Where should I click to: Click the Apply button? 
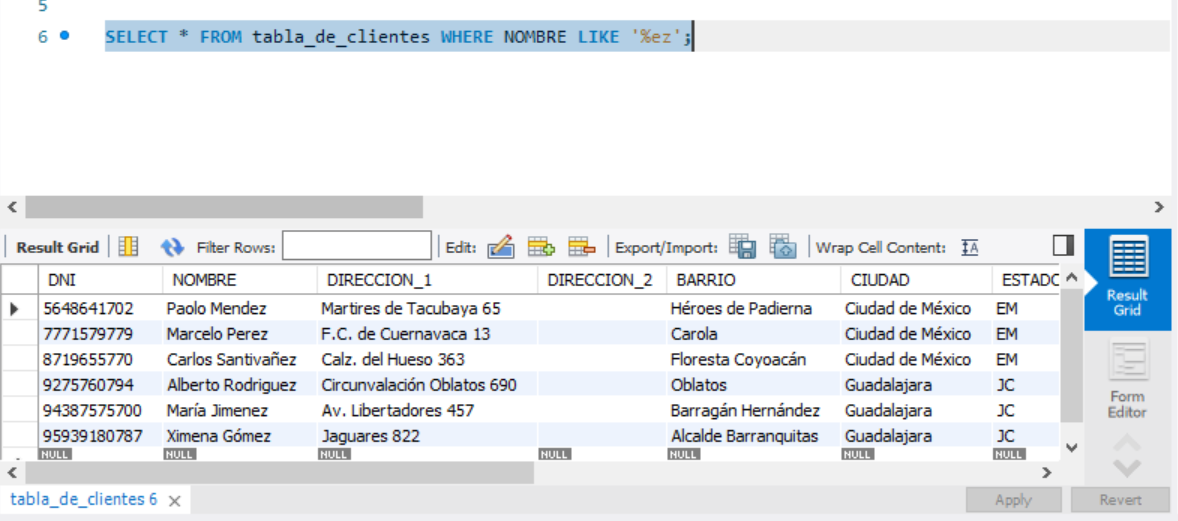coord(1013,500)
